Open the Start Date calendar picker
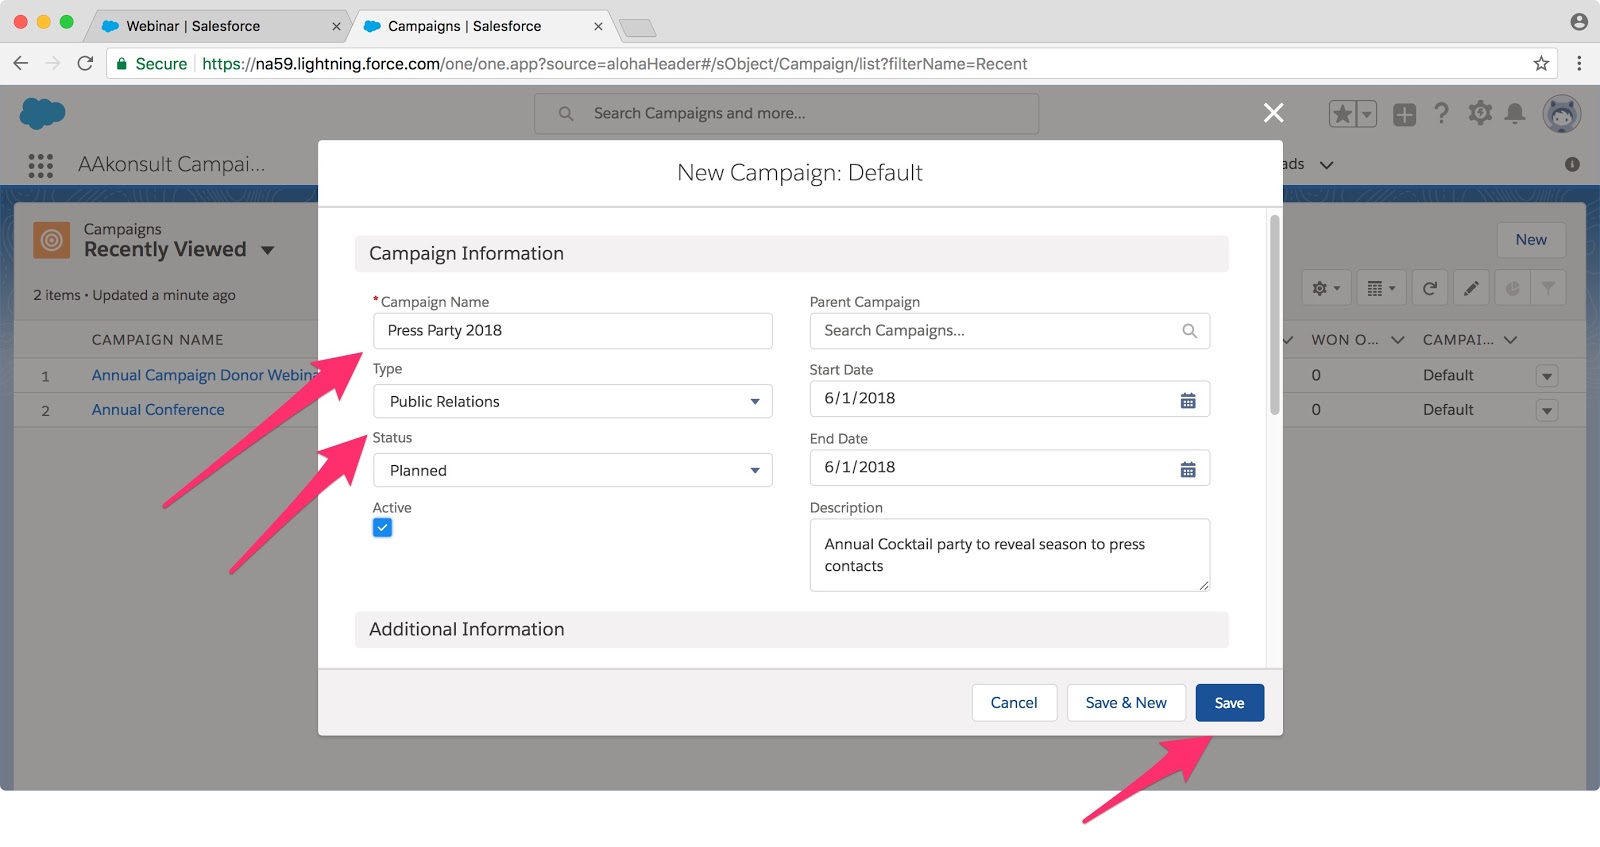 point(1188,400)
